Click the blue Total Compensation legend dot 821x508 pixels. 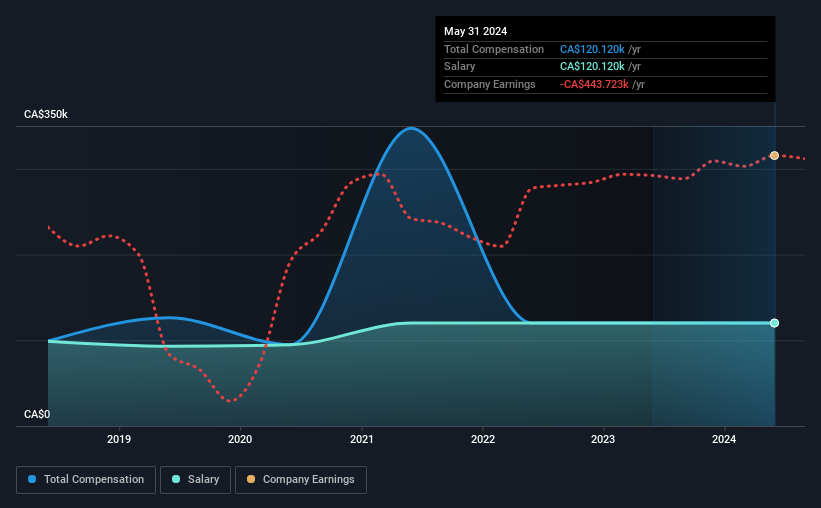click(32, 479)
